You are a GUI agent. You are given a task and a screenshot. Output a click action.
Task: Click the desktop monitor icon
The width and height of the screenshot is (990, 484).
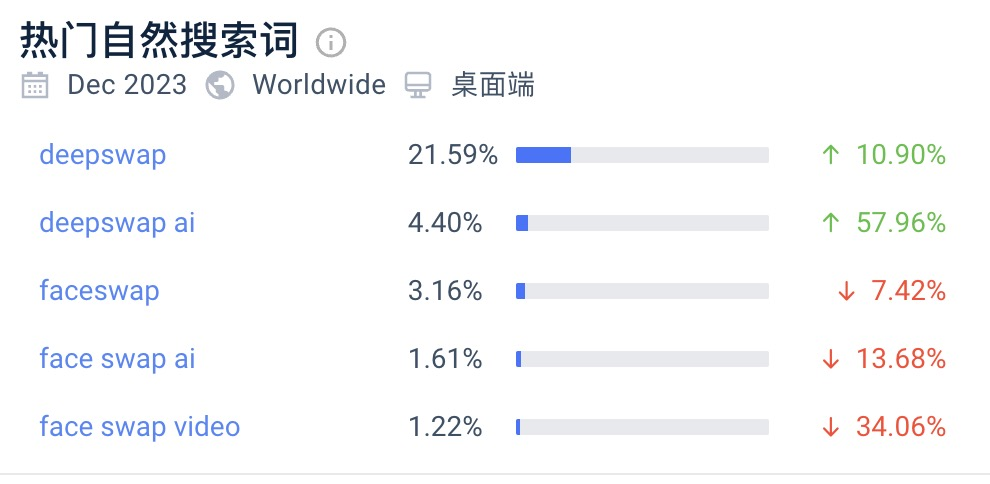[x=418, y=85]
